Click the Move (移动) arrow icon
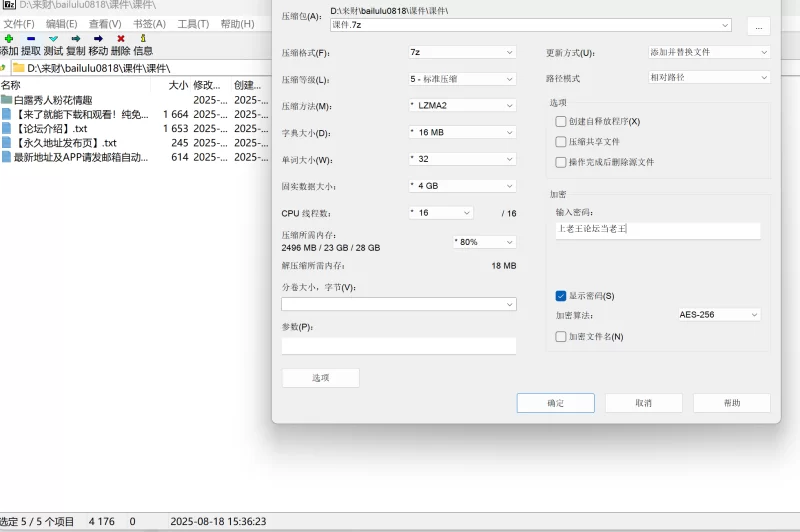Image resolution: width=800 pixels, height=532 pixels. (98, 38)
